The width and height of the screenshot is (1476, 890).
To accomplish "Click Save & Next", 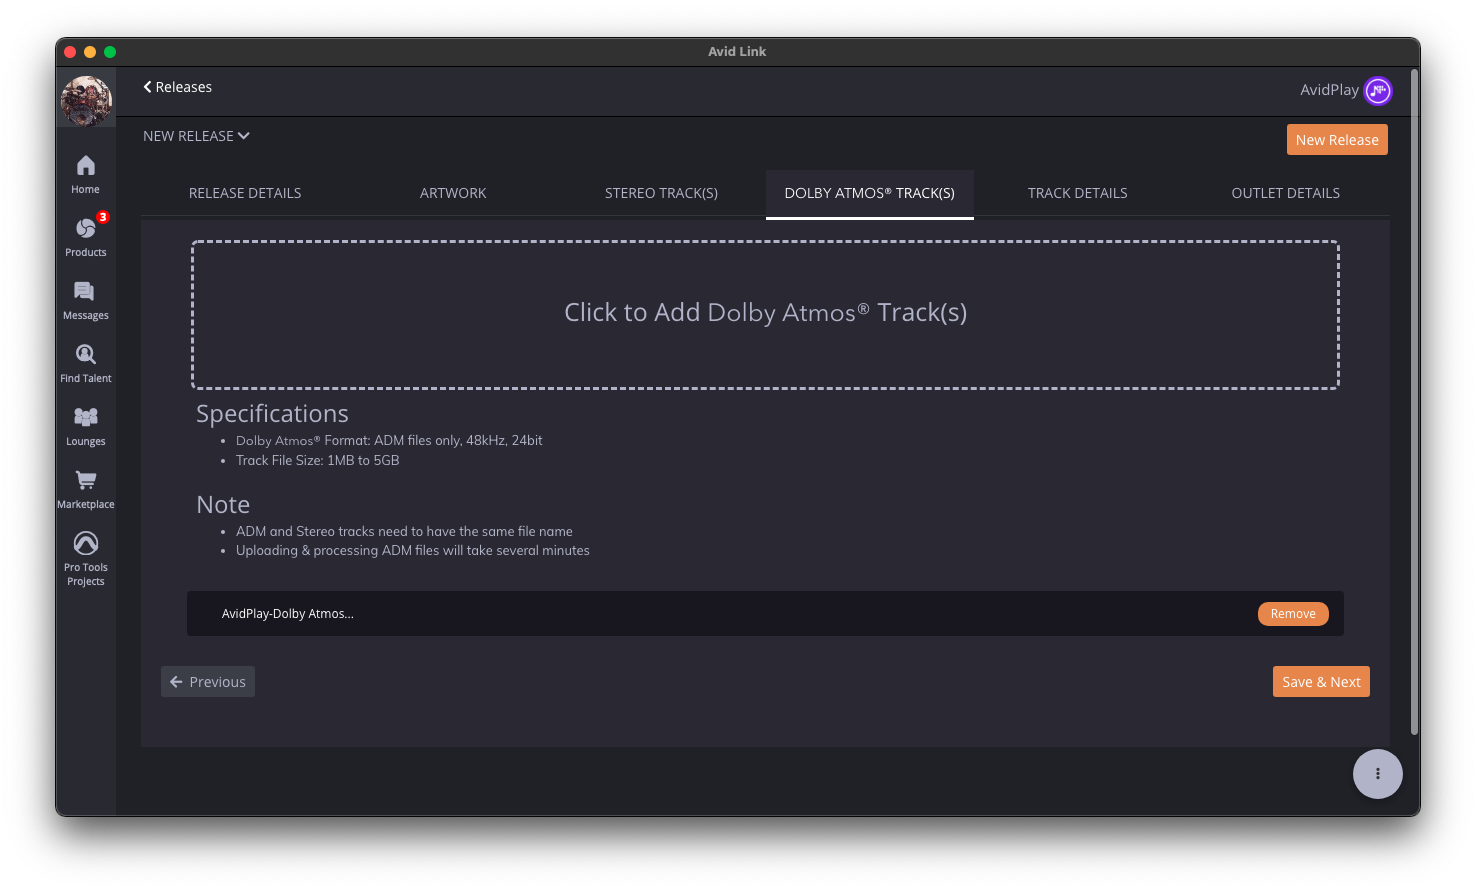I will tap(1321, 681).
